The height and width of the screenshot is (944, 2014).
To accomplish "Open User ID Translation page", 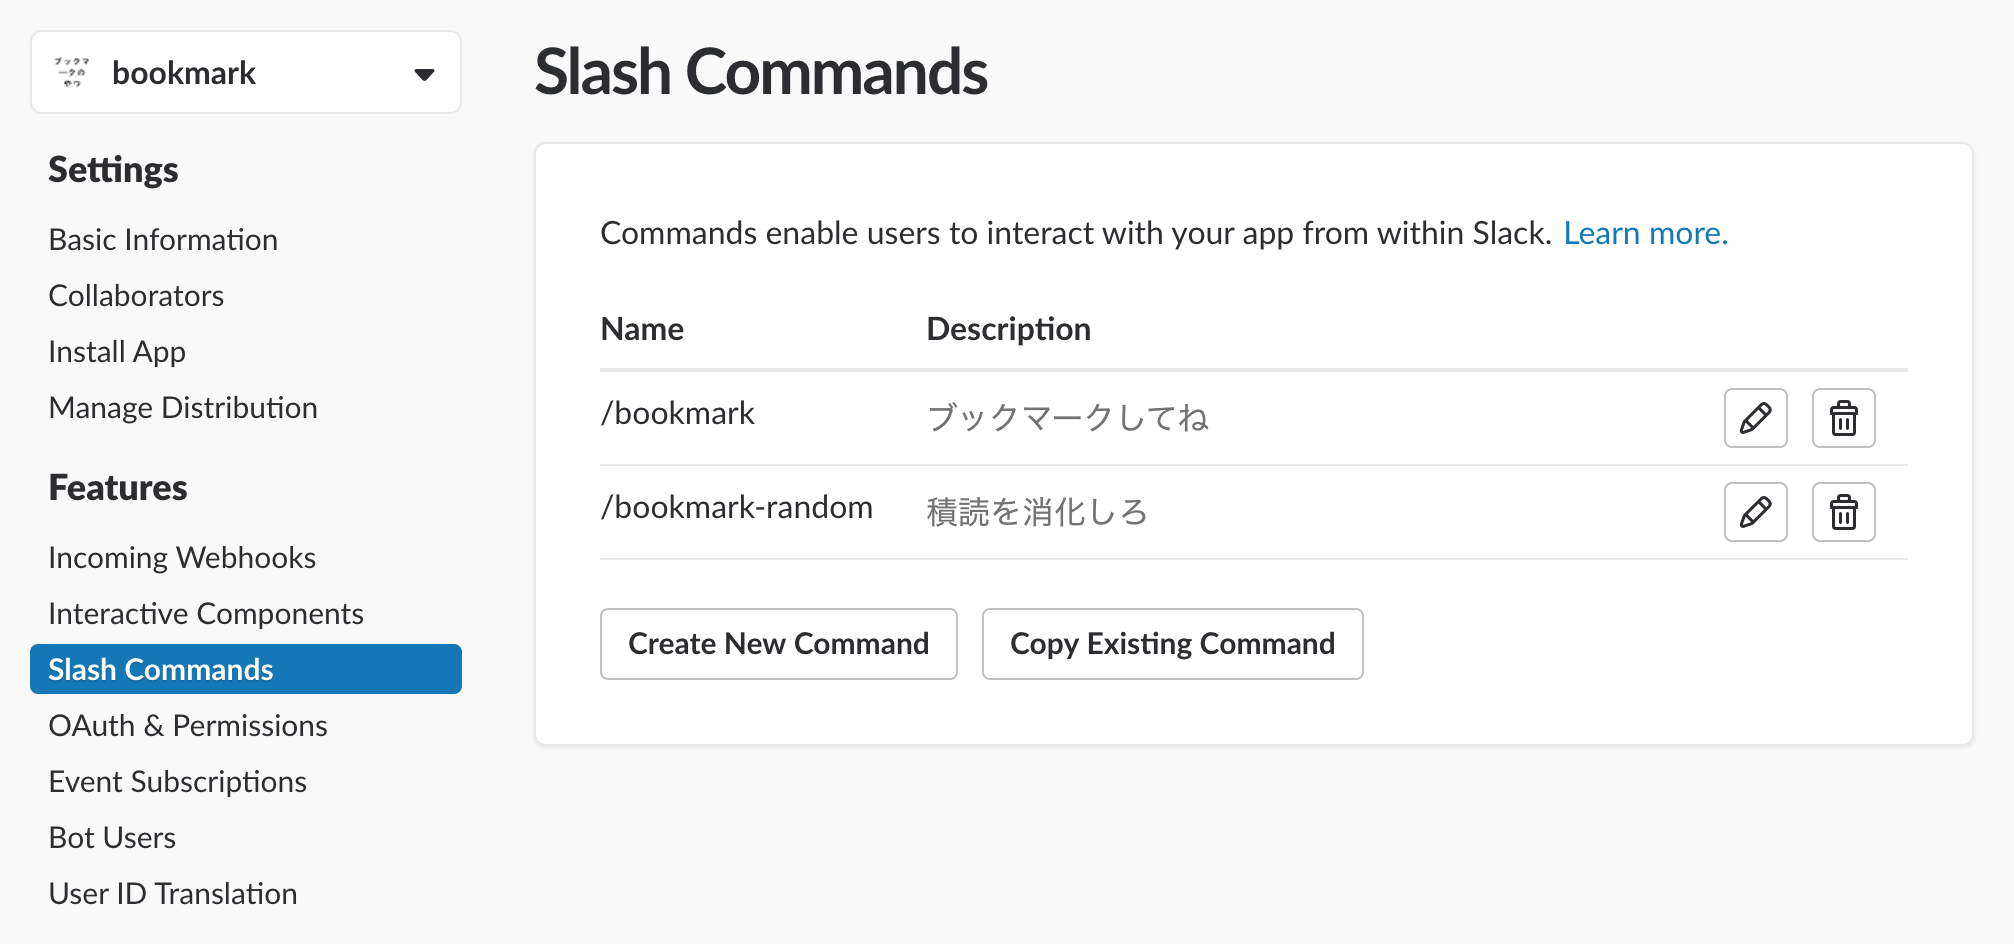I will pyautogui.click(x=173, y=894).
